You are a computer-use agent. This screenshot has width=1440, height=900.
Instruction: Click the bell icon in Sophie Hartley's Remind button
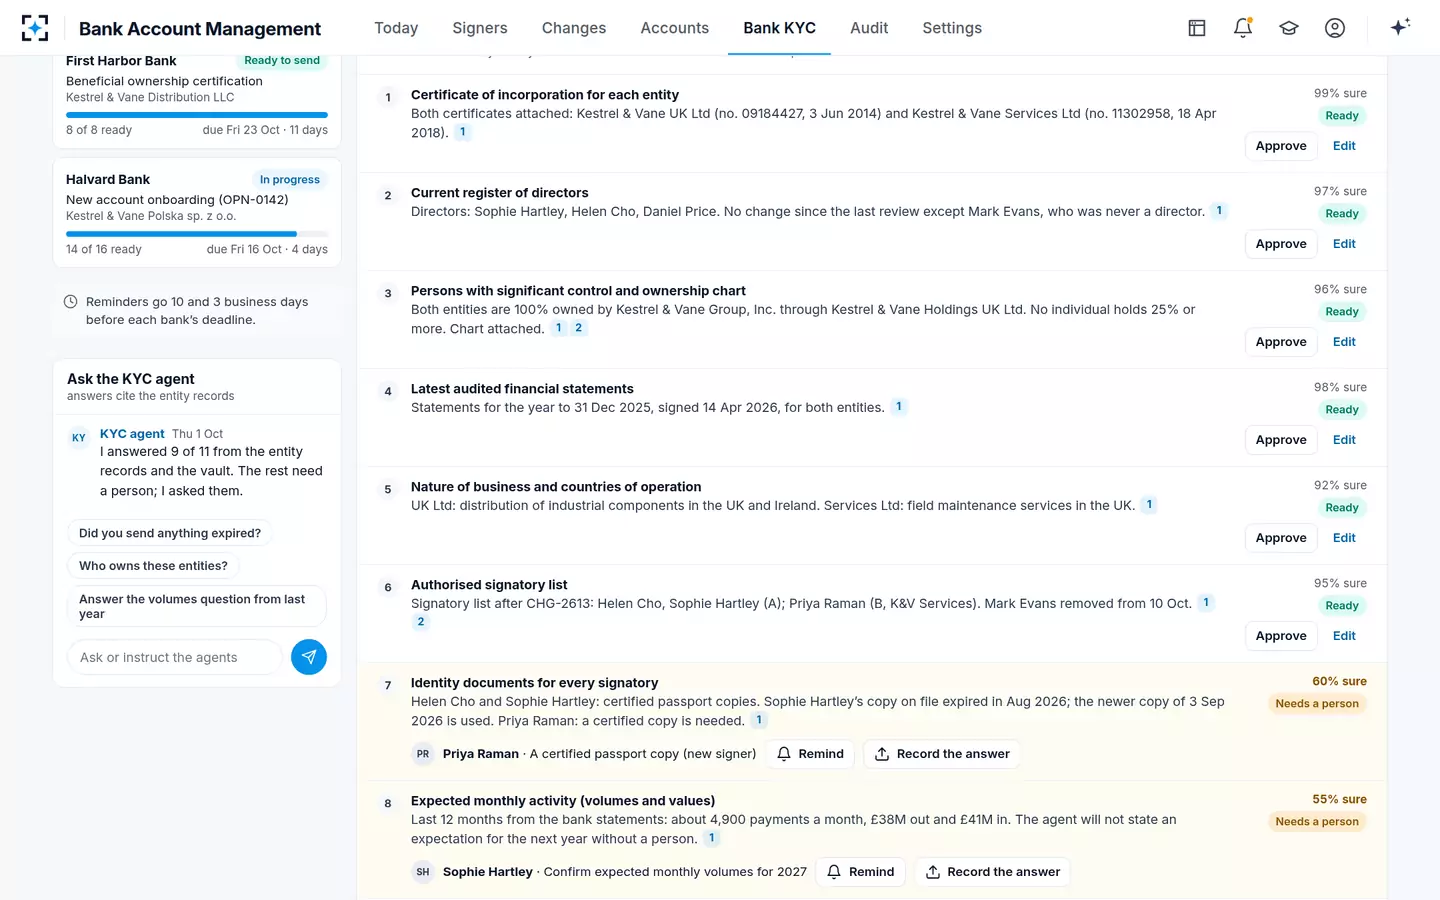tap(834, 872)
